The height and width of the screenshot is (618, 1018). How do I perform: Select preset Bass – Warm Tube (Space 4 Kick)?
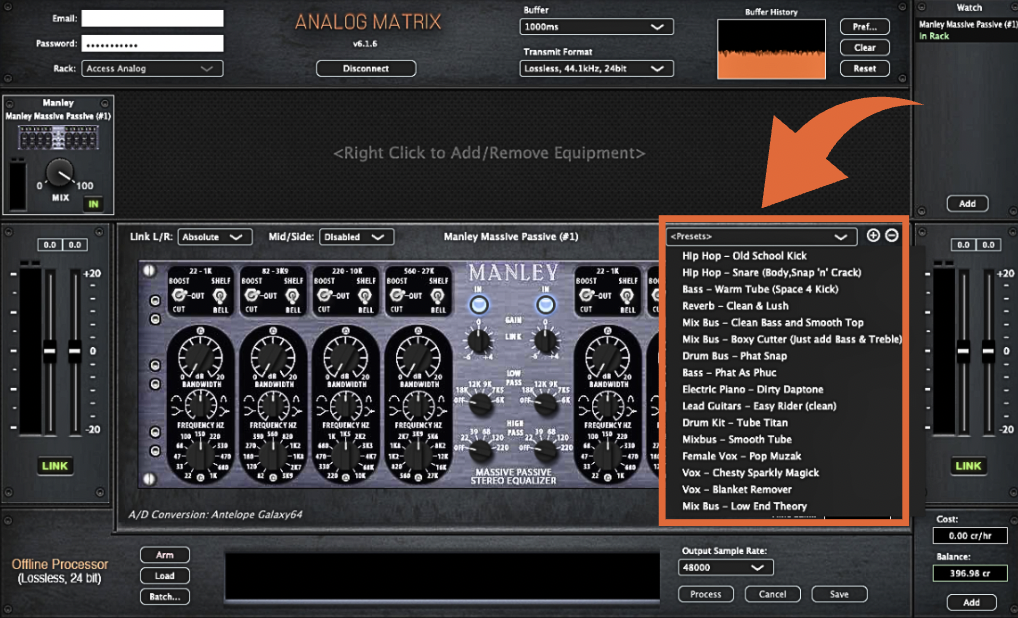(x=760, y=289)
